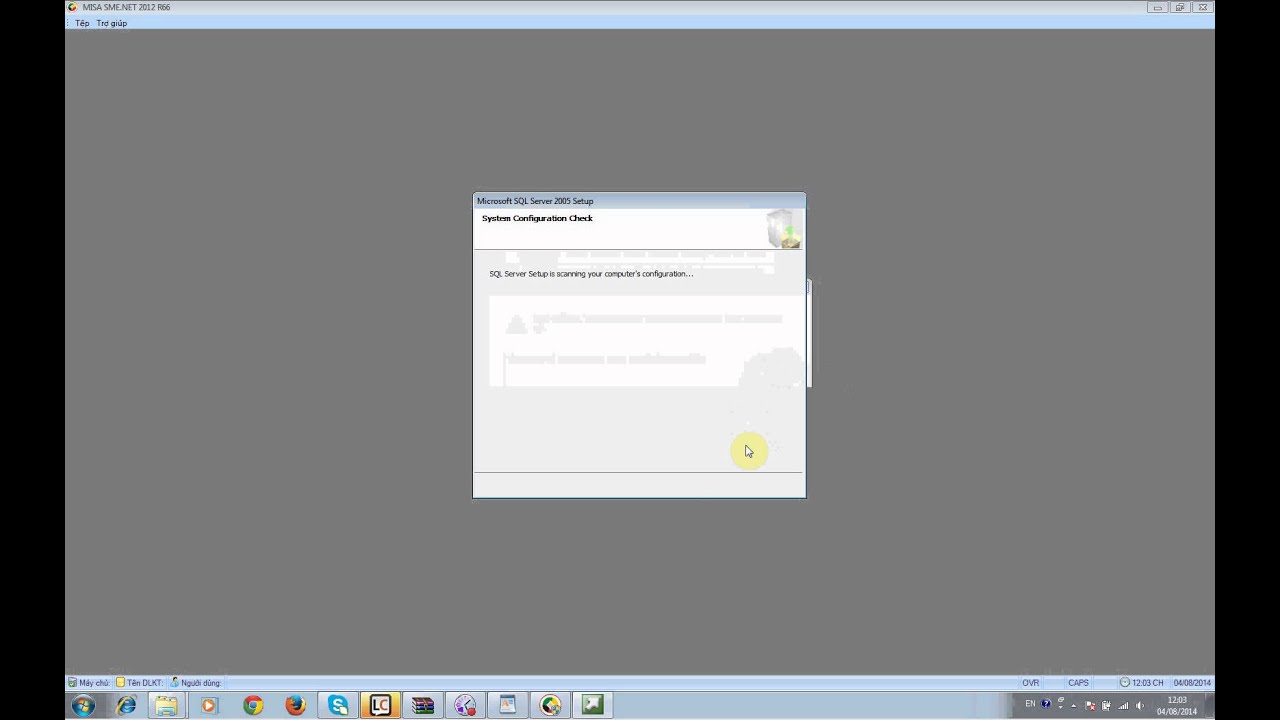Click the EN language indicator in tray
This screenshot has width=1280, height=720.
tap(1030, 703)
